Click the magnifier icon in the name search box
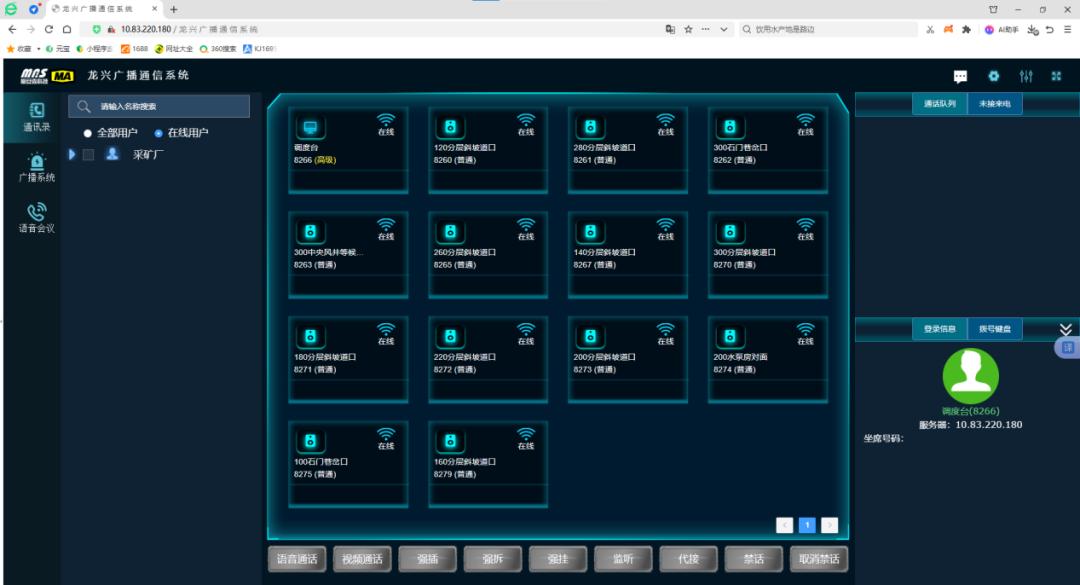Screen dimensions: 1080x585 84,107
